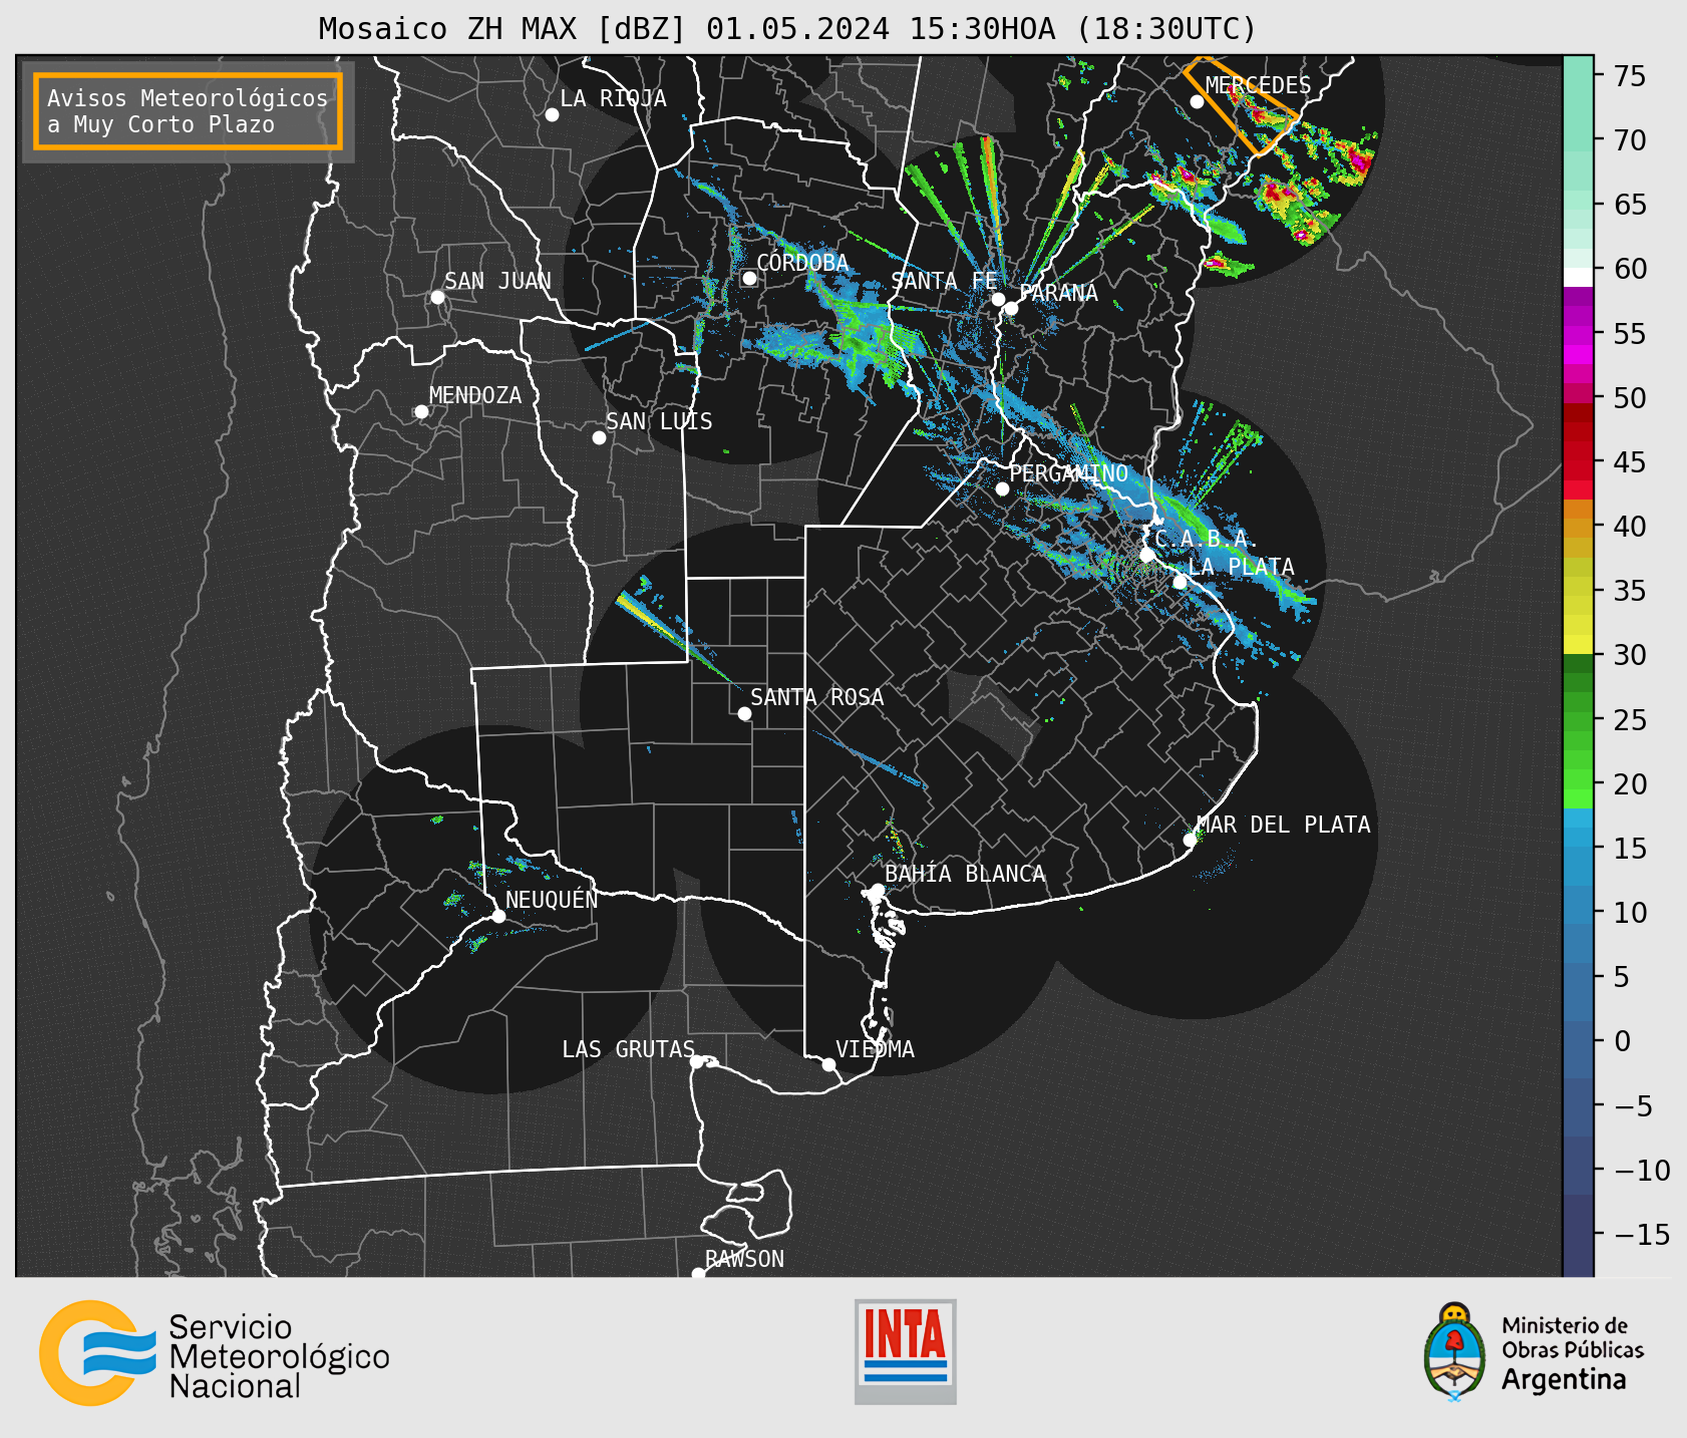Select the Bahía Blanca city marker dot
Viewport: 1687px width, 1438px height.
[877, 890]
